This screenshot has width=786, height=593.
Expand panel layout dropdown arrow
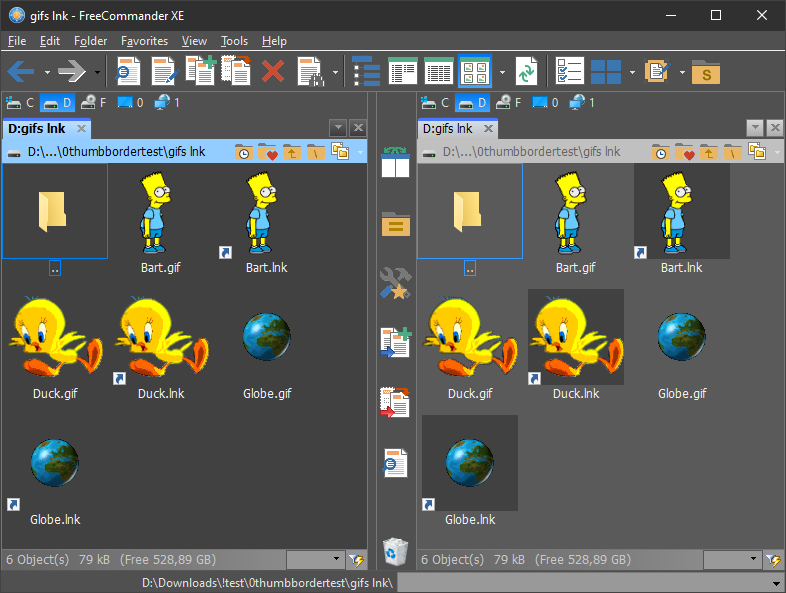click(x=632, y=72)
